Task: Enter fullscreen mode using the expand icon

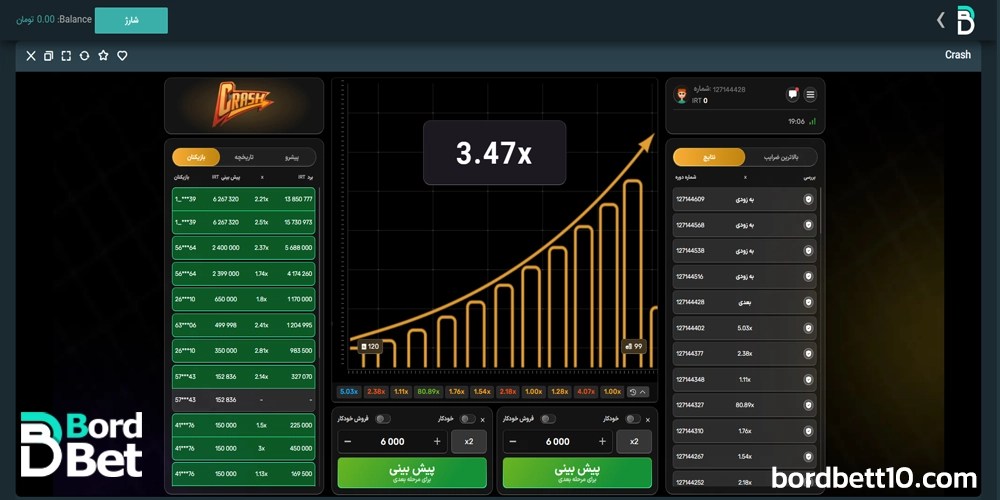Action: (x=66, y=56)
